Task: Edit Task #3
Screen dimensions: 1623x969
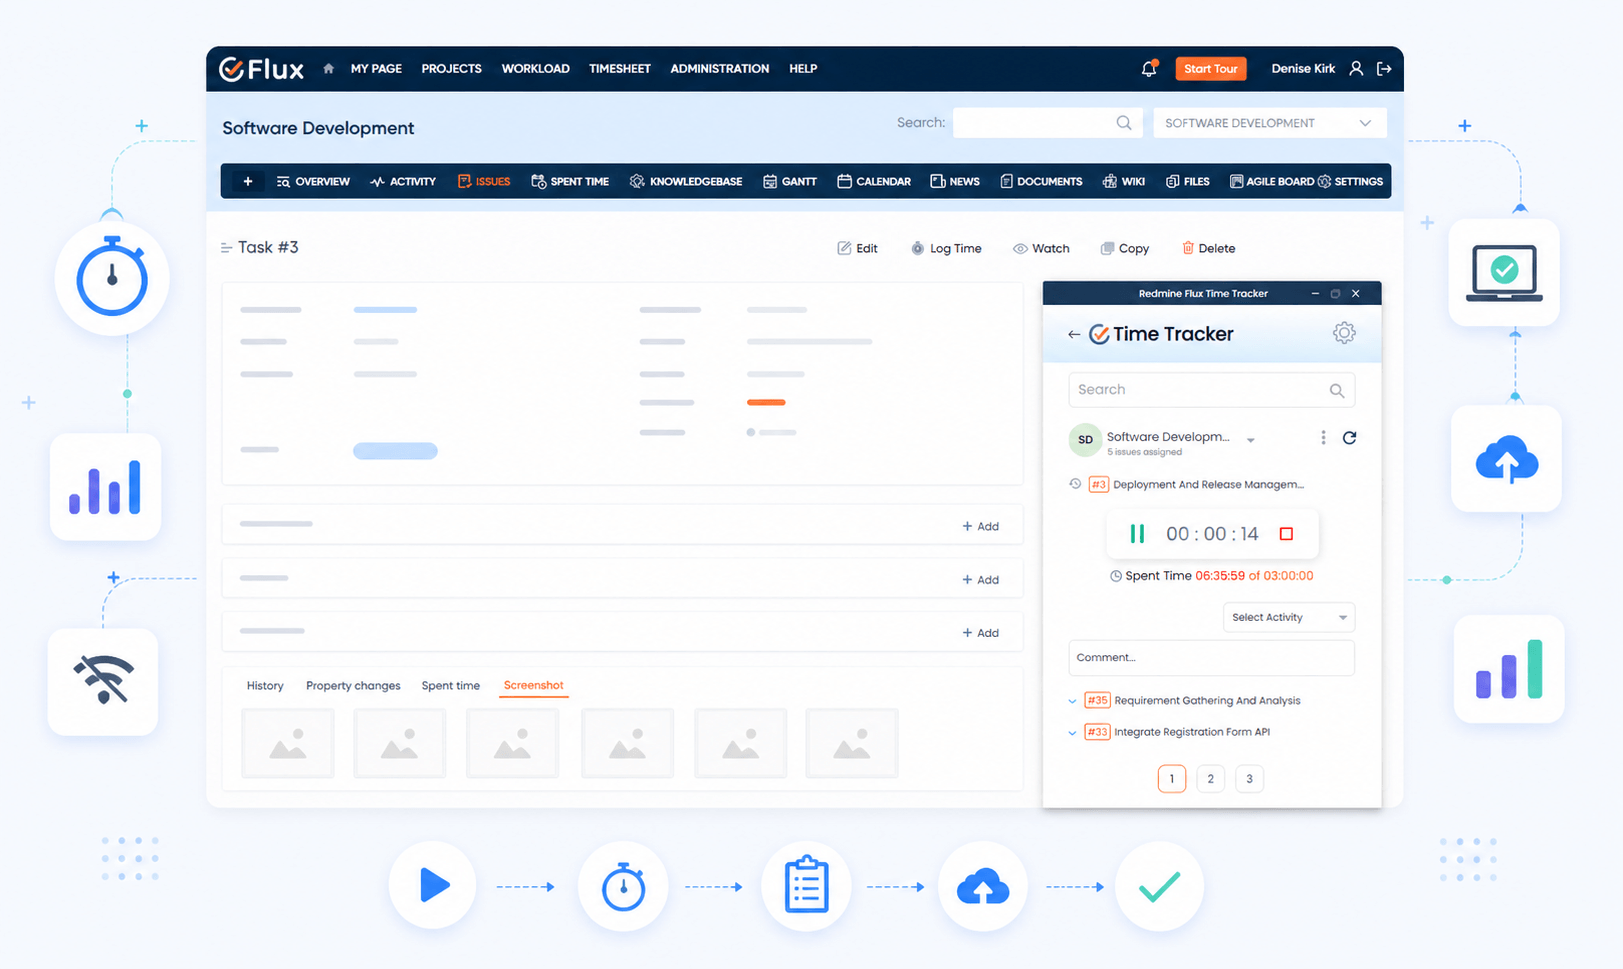Action: click(x=857, y=249)
